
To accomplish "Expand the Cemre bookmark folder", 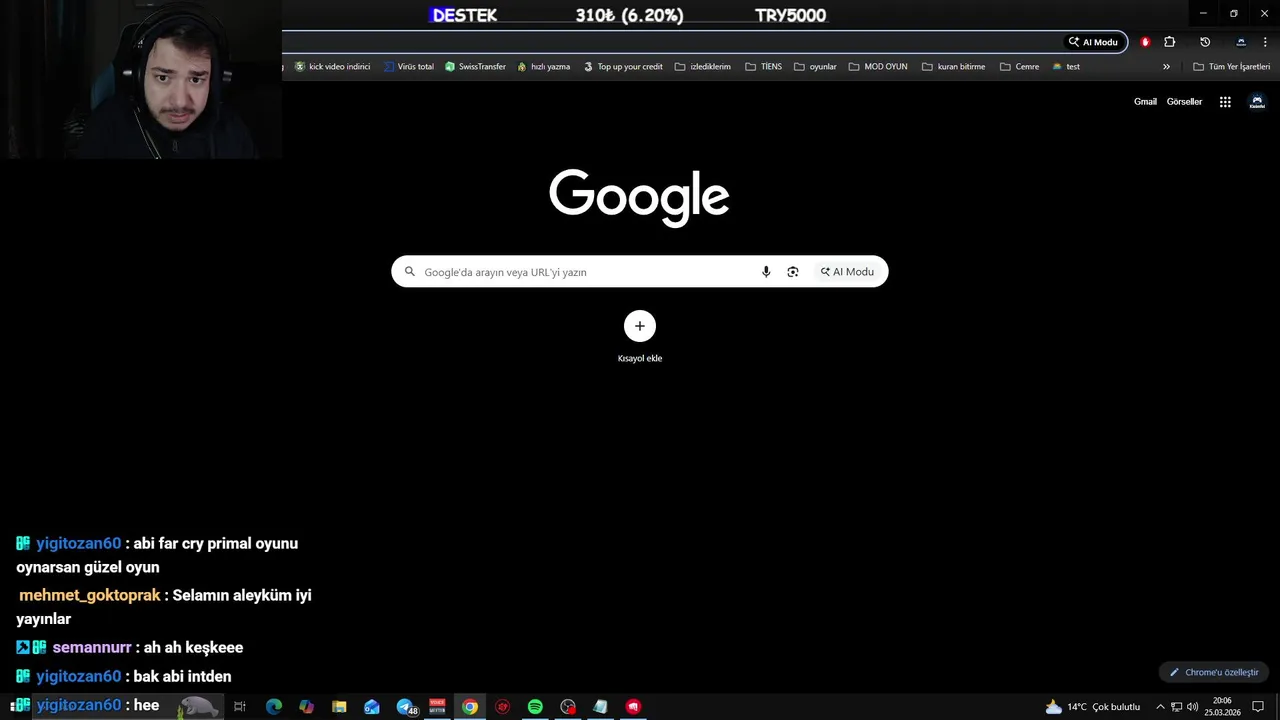I will tap(1019, 67).
